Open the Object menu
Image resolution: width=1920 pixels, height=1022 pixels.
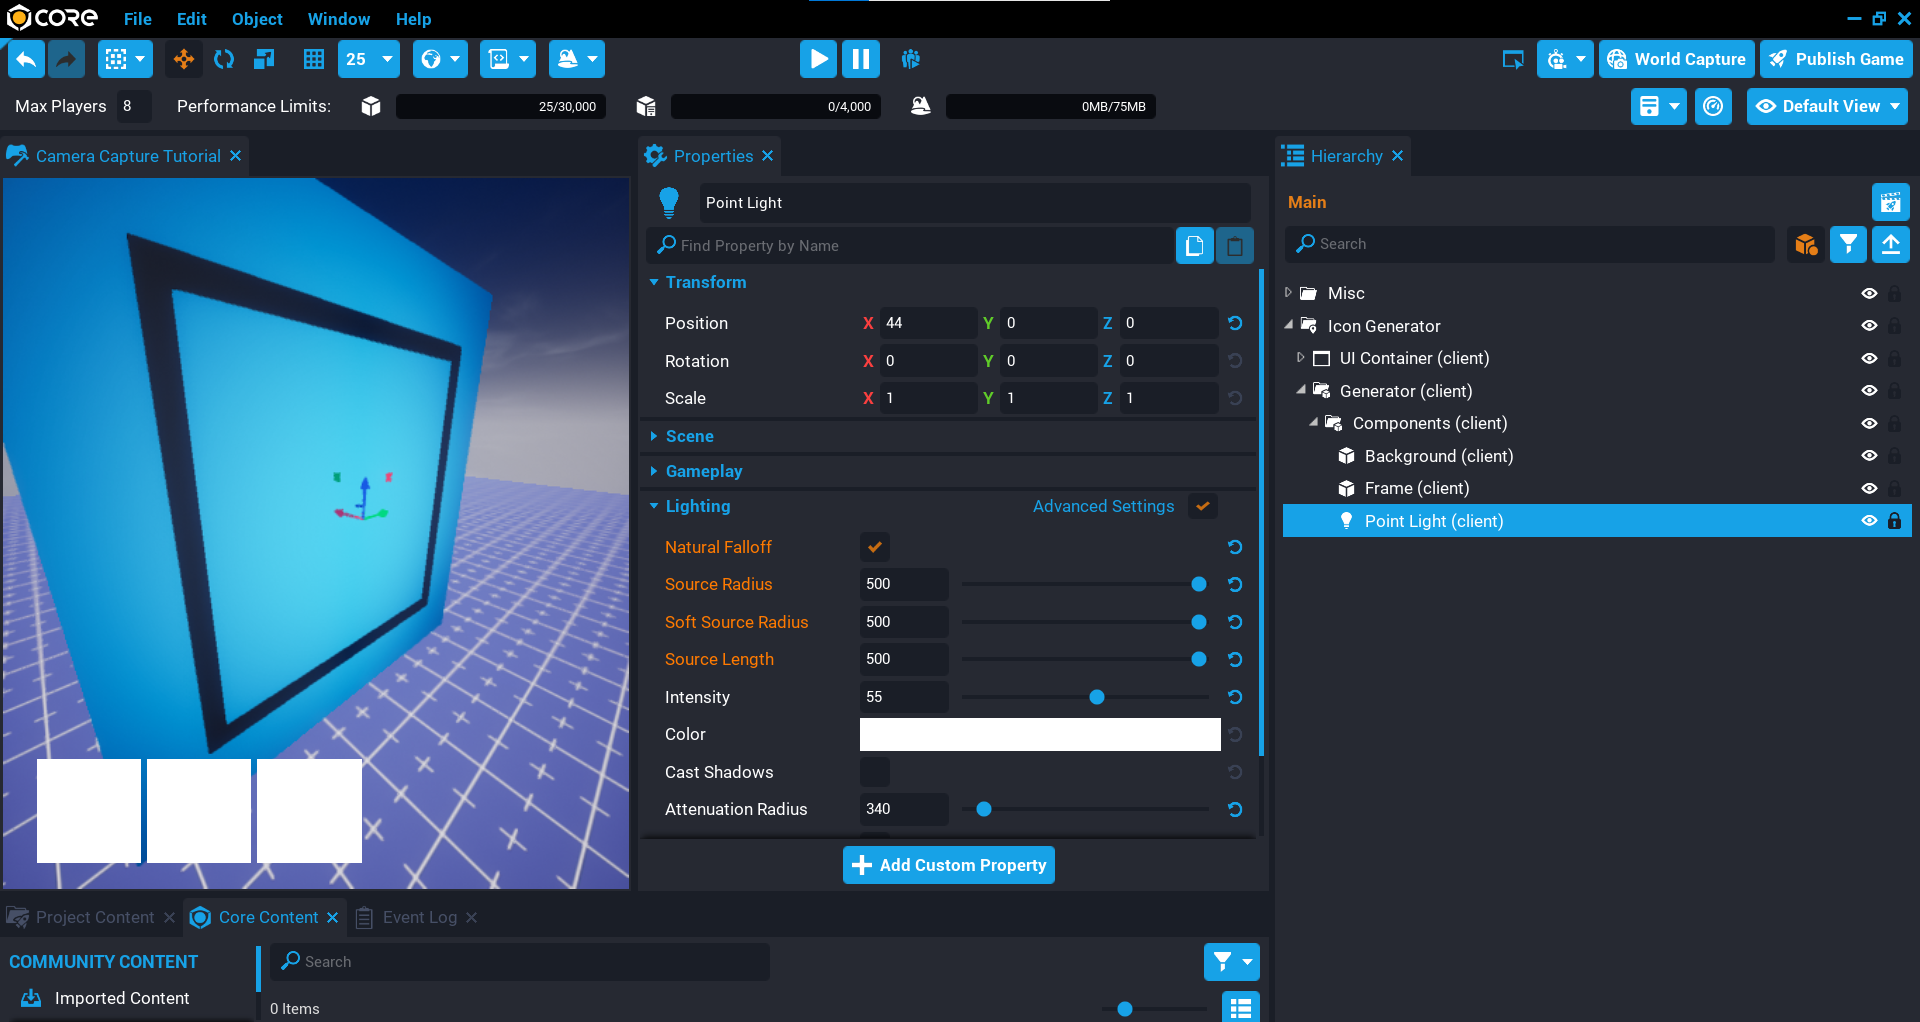point(257,19)
